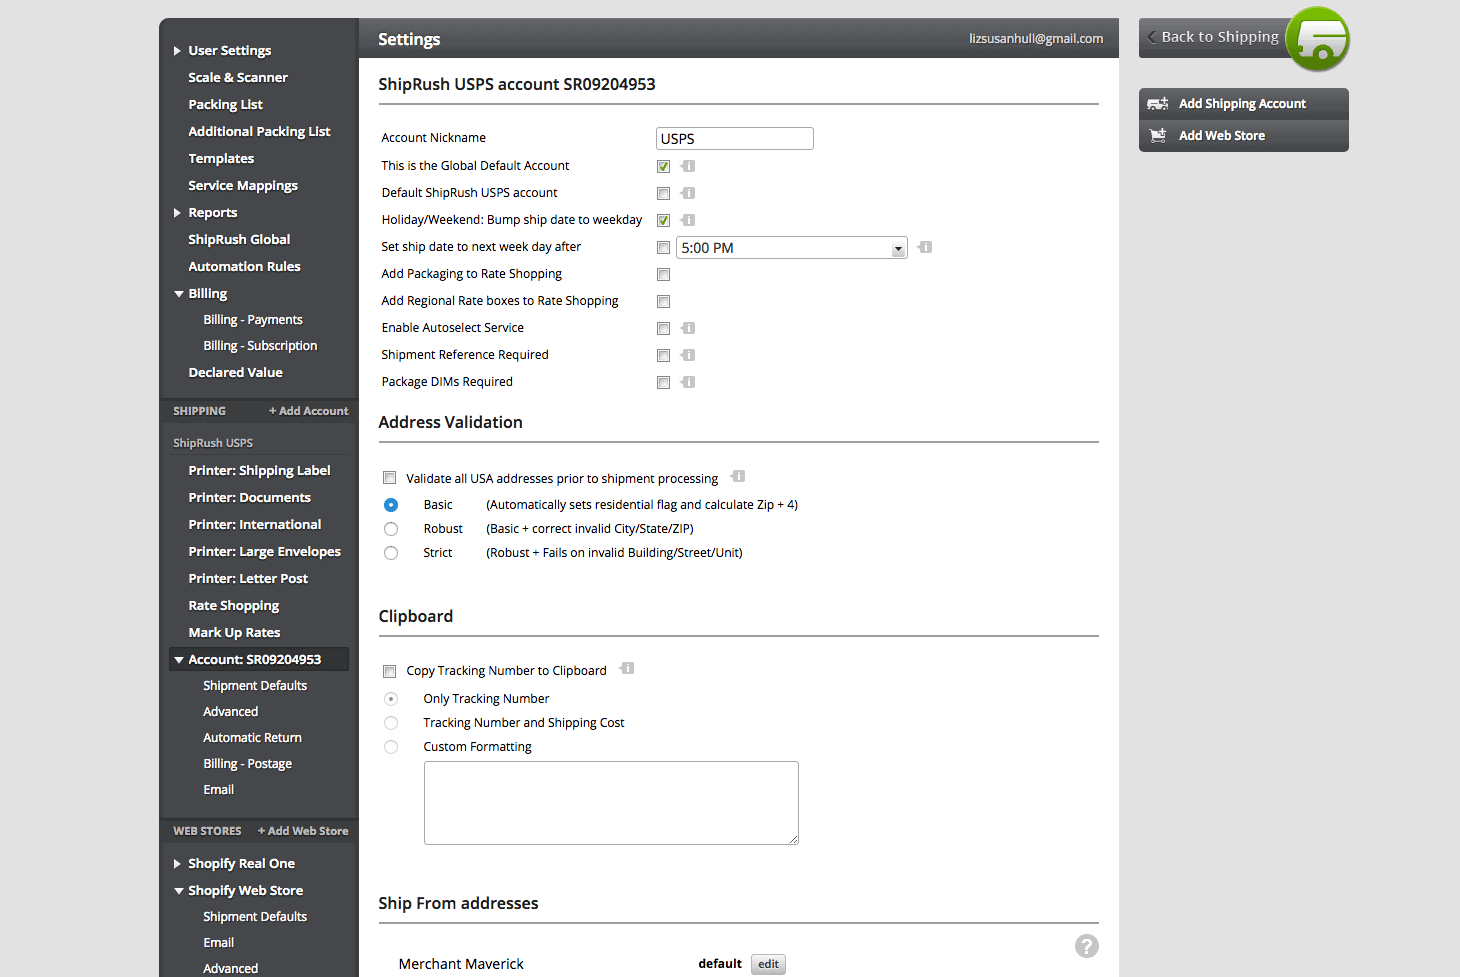Click edit button for Merchant Maverick address
This screenshot has height=977, width=1460.
(768, 964)
